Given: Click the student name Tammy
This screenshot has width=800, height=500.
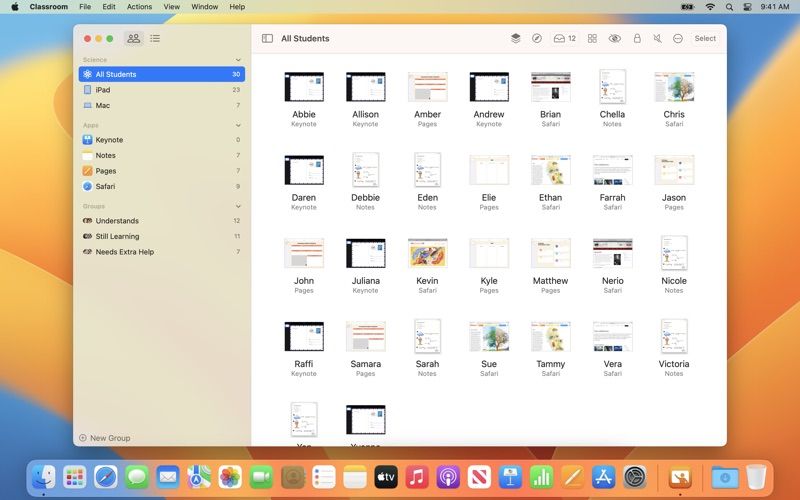Looking at the screenshot, I should pyautogui.click(x=551, y=364).
